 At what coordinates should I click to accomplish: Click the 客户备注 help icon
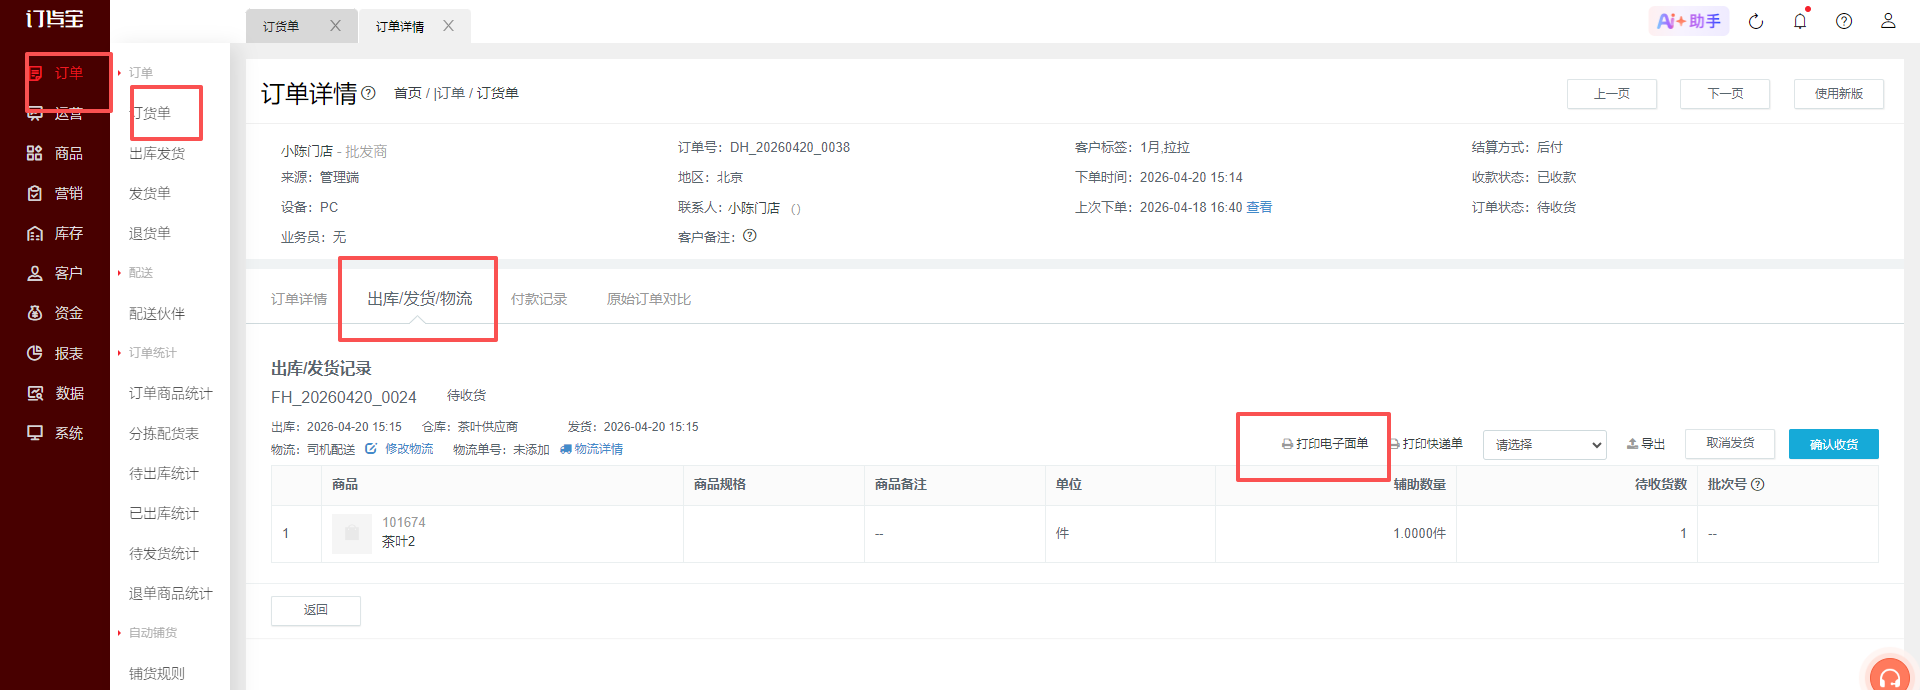[750, 236]
